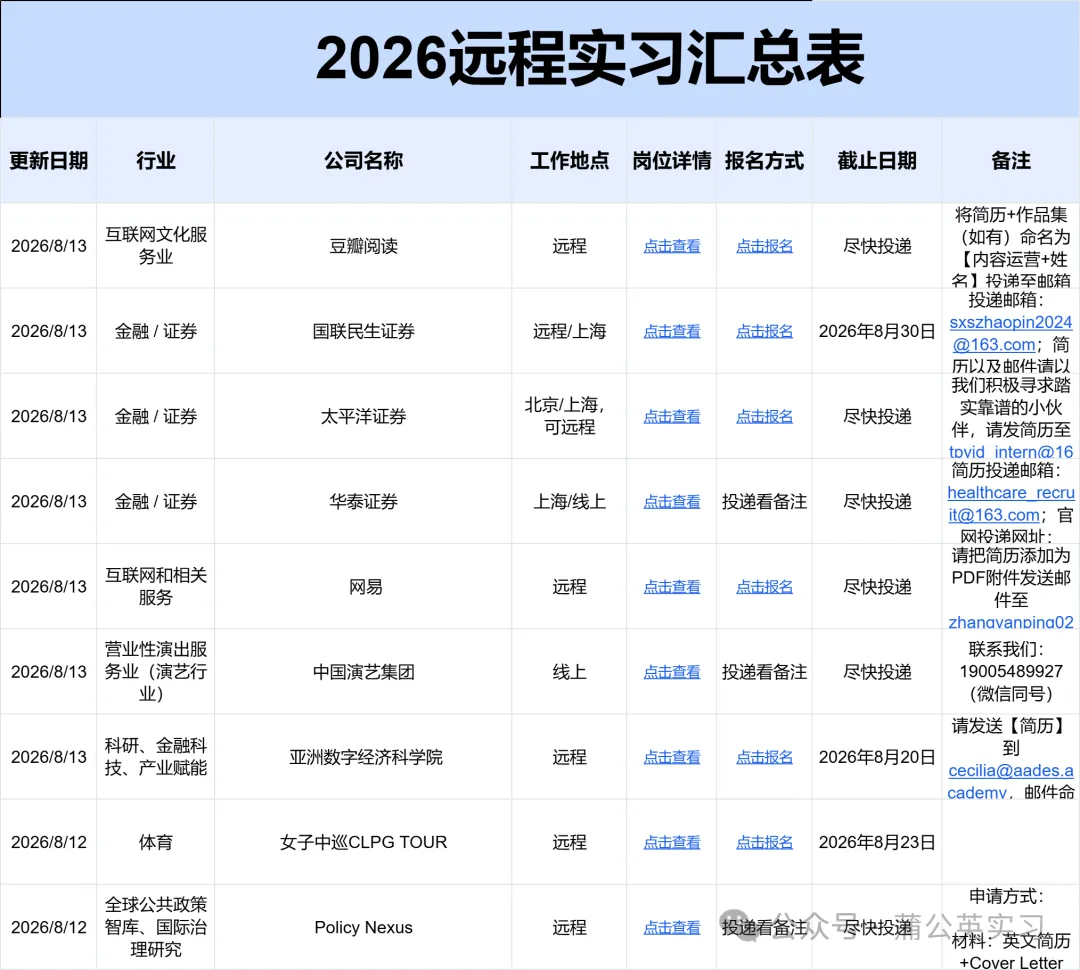Select the 报名方式 column header
This screenshot has height=970, width=1080.
765,161
